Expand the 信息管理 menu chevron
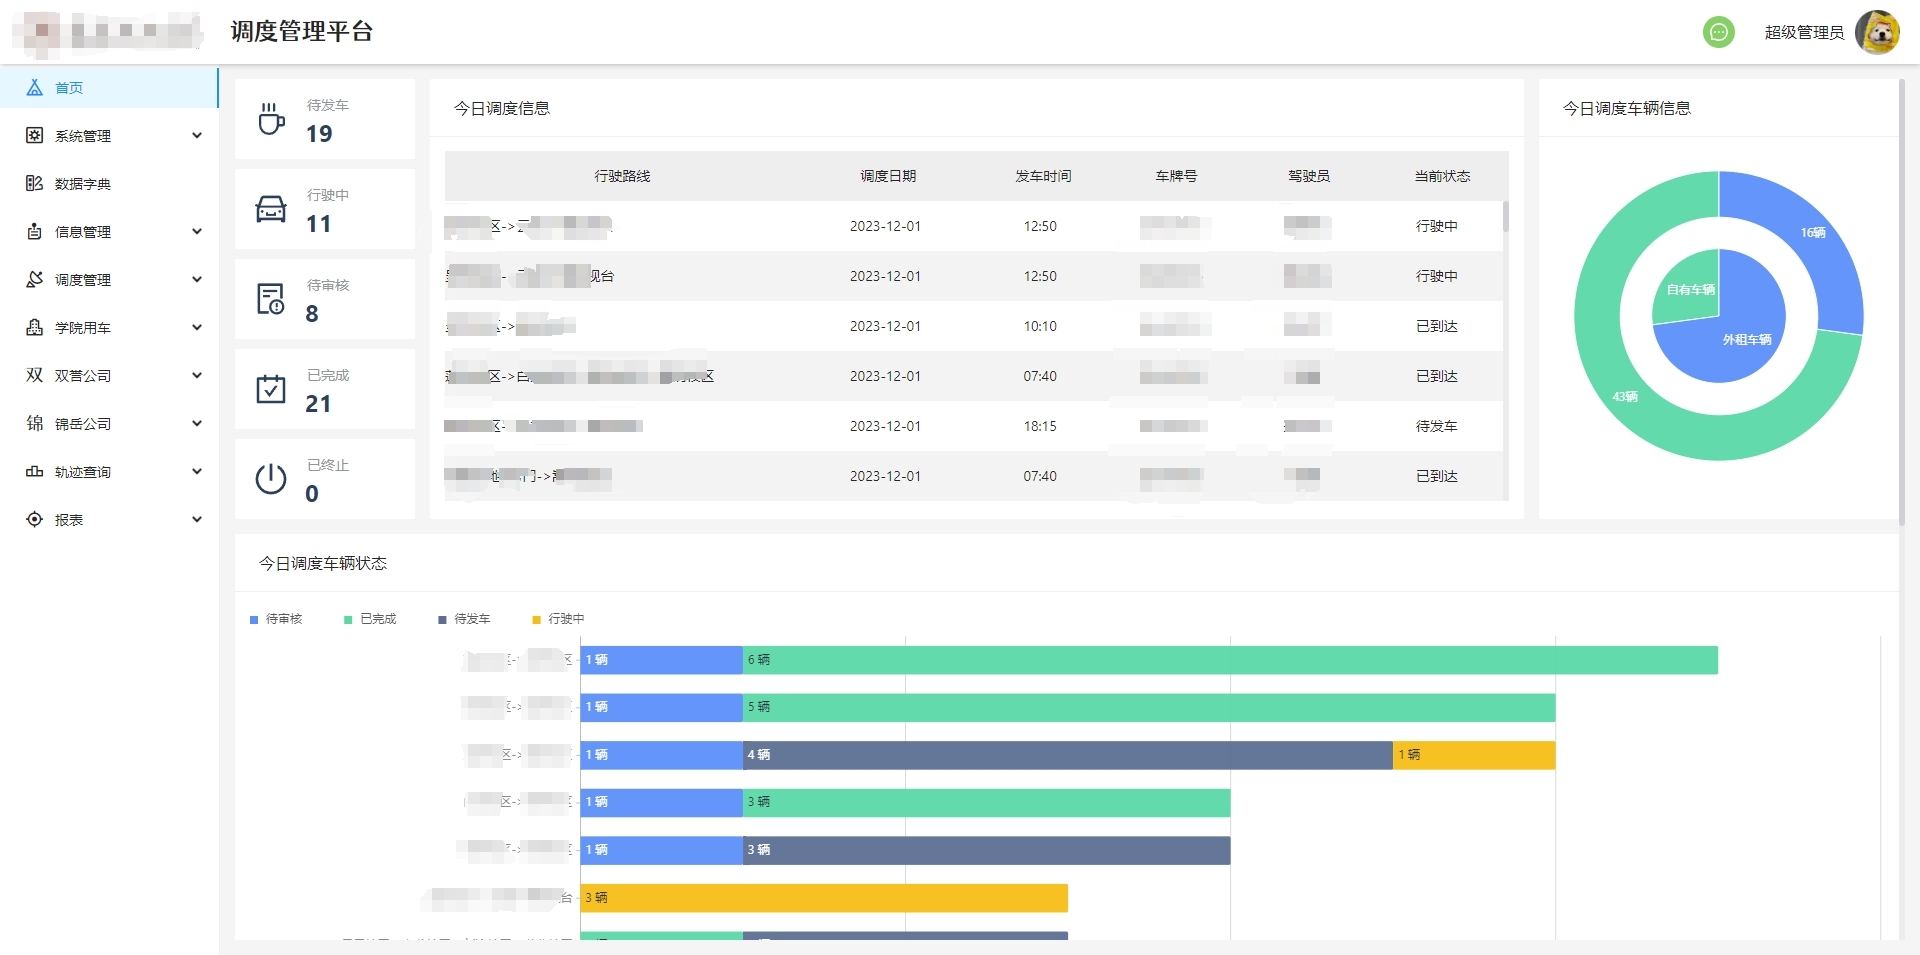Image resolution: width=1920 pixels, height=955 pixels. (197, 232)
